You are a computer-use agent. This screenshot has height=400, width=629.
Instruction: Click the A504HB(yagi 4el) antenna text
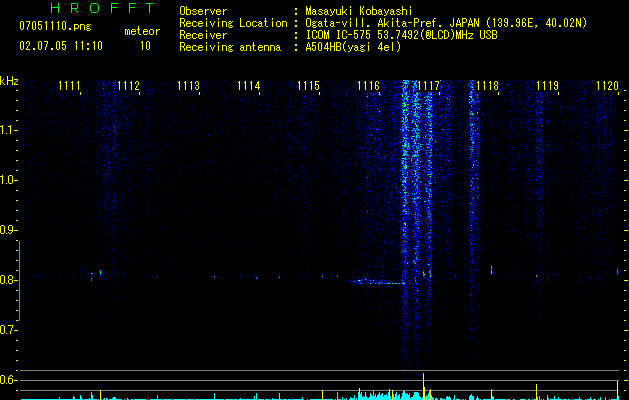point(353,47)
